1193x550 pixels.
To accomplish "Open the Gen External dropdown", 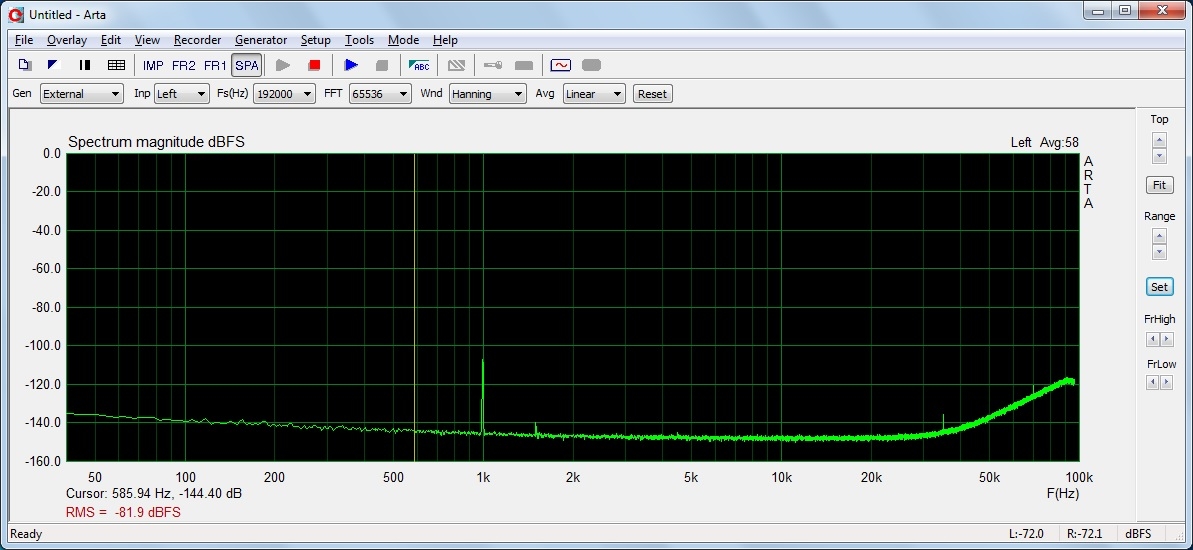I will tap(81, 94).
